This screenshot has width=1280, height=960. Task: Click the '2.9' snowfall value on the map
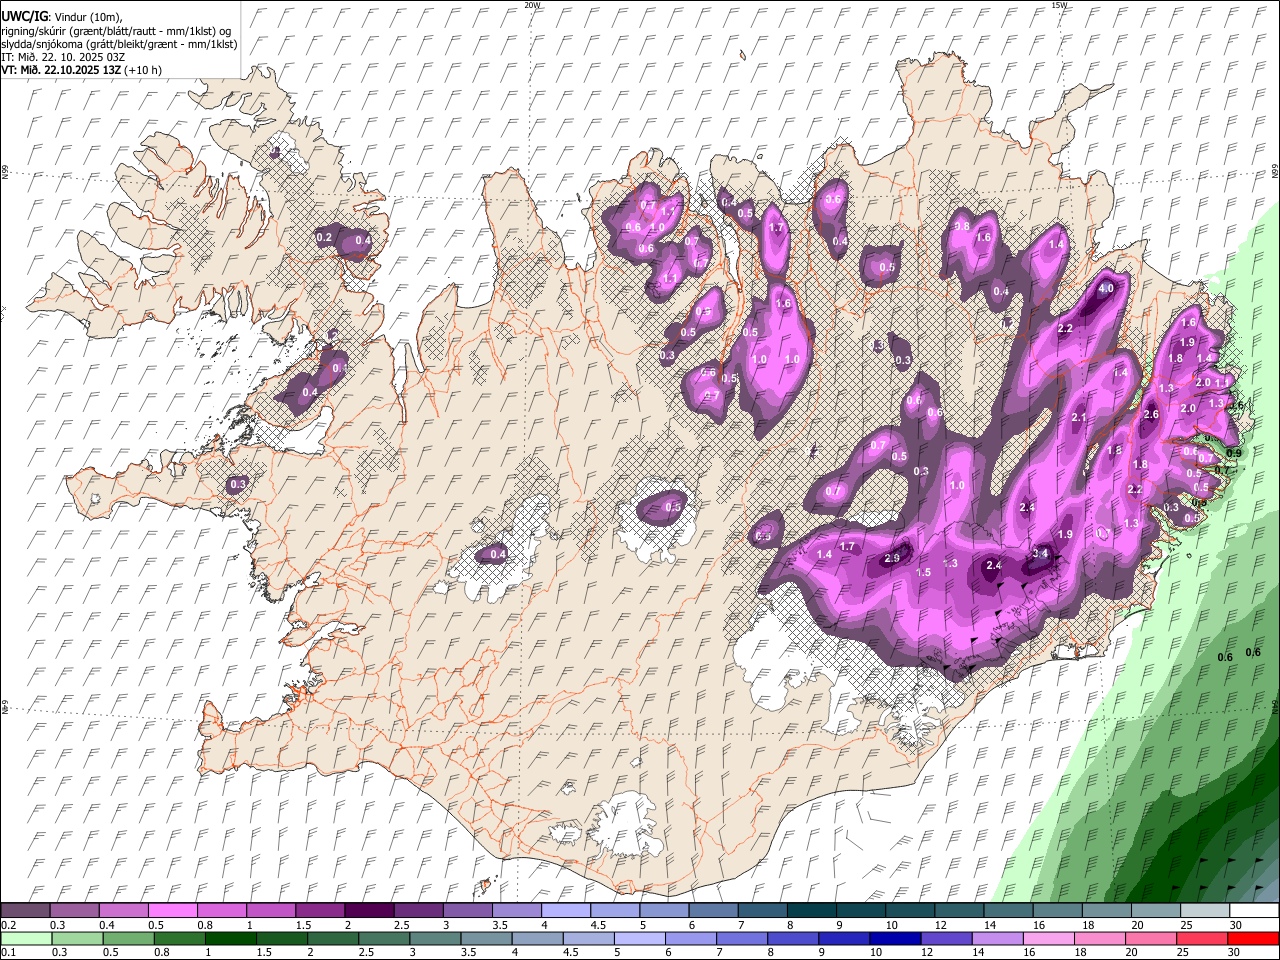[x=892, y=558]
